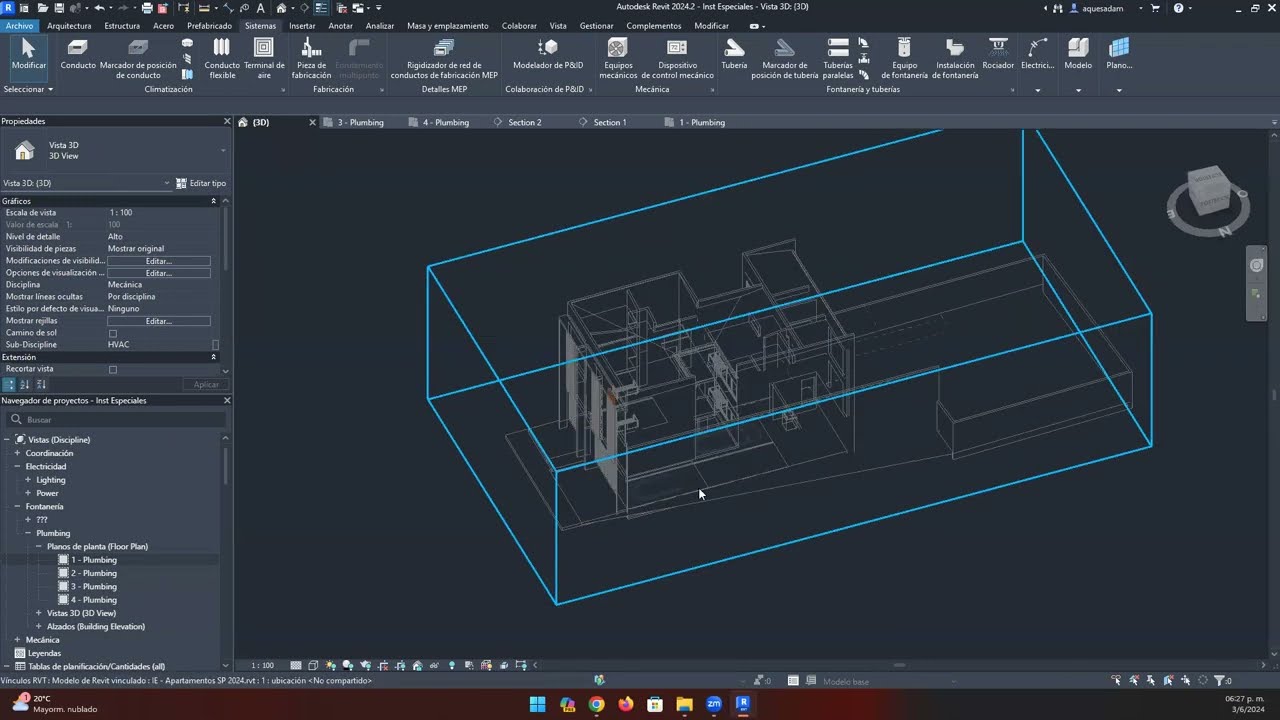Click the disabled Aplicar button
Image resolution: width=1280 pixels, height=720 pixels.
pyautogui.click(x=206, y=384)
